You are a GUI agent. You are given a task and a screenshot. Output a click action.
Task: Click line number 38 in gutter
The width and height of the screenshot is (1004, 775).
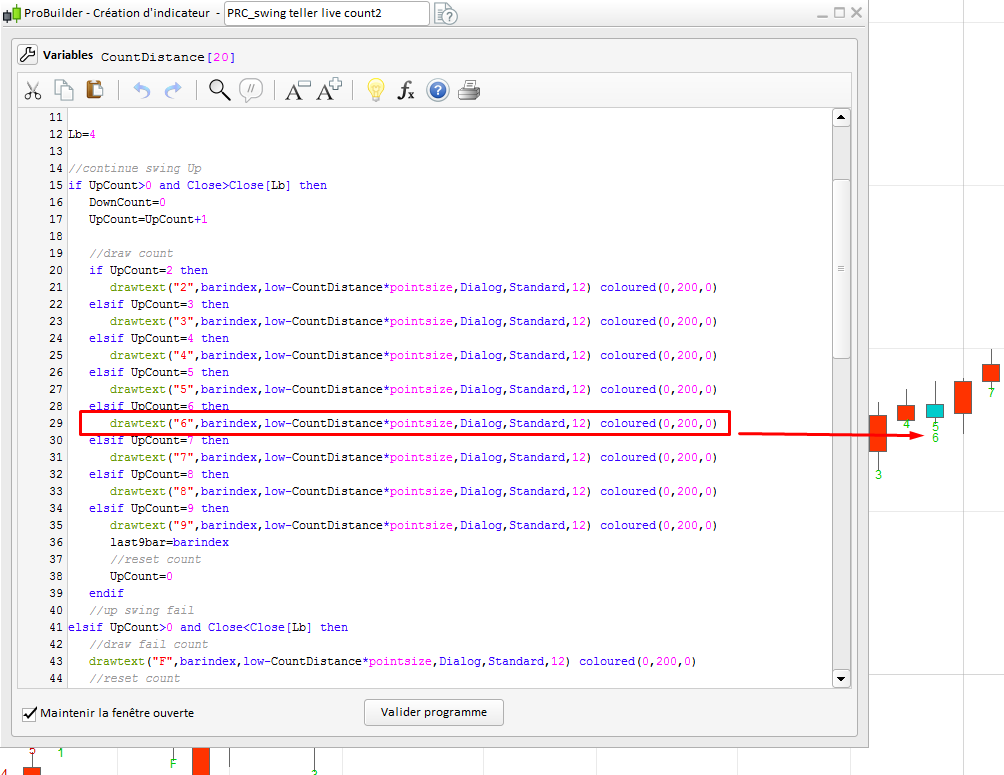pos(56,576)
